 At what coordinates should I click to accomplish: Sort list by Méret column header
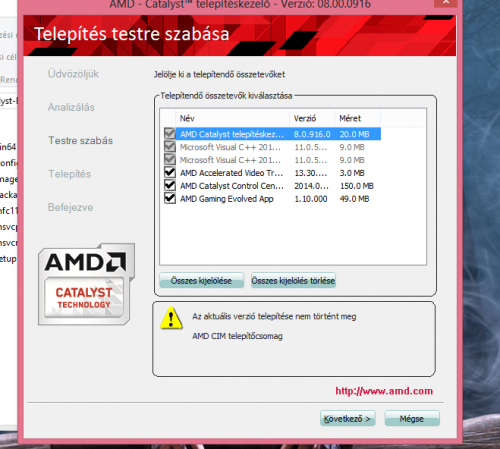pos(357,118)
